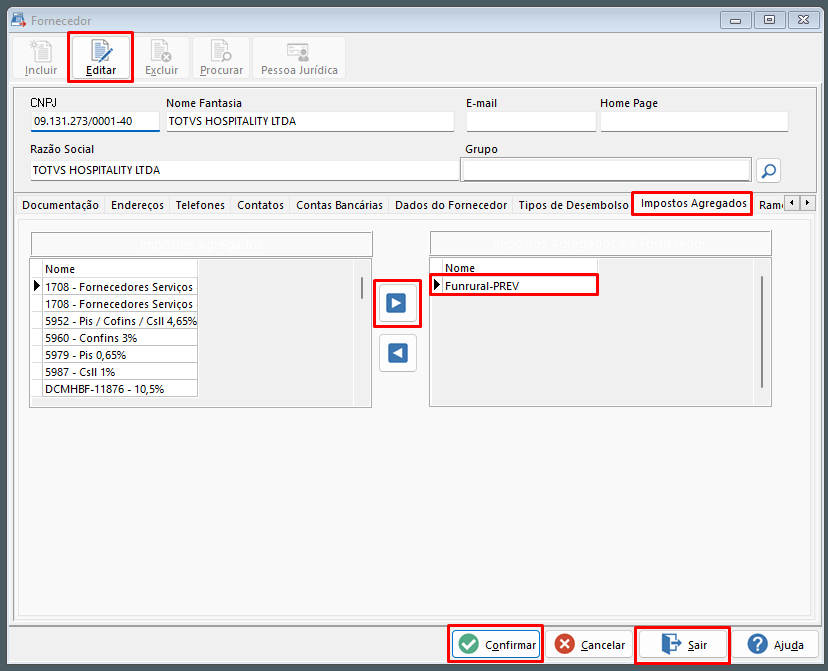The height and width of the screenshot is (671, 828).
Task: Open the Endereços tab
Action: click(137, 205)
